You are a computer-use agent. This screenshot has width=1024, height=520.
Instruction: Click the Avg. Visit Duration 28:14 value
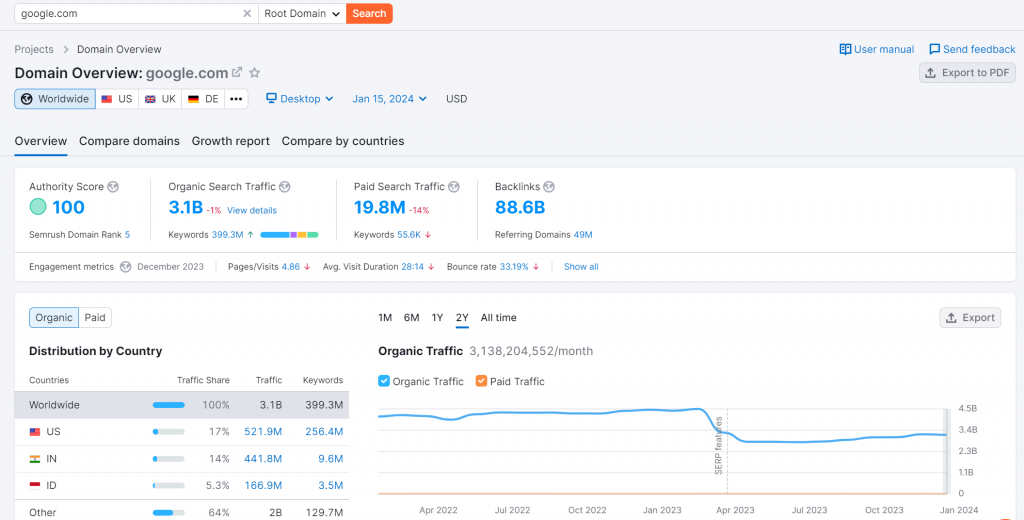[x=413, y=267]
